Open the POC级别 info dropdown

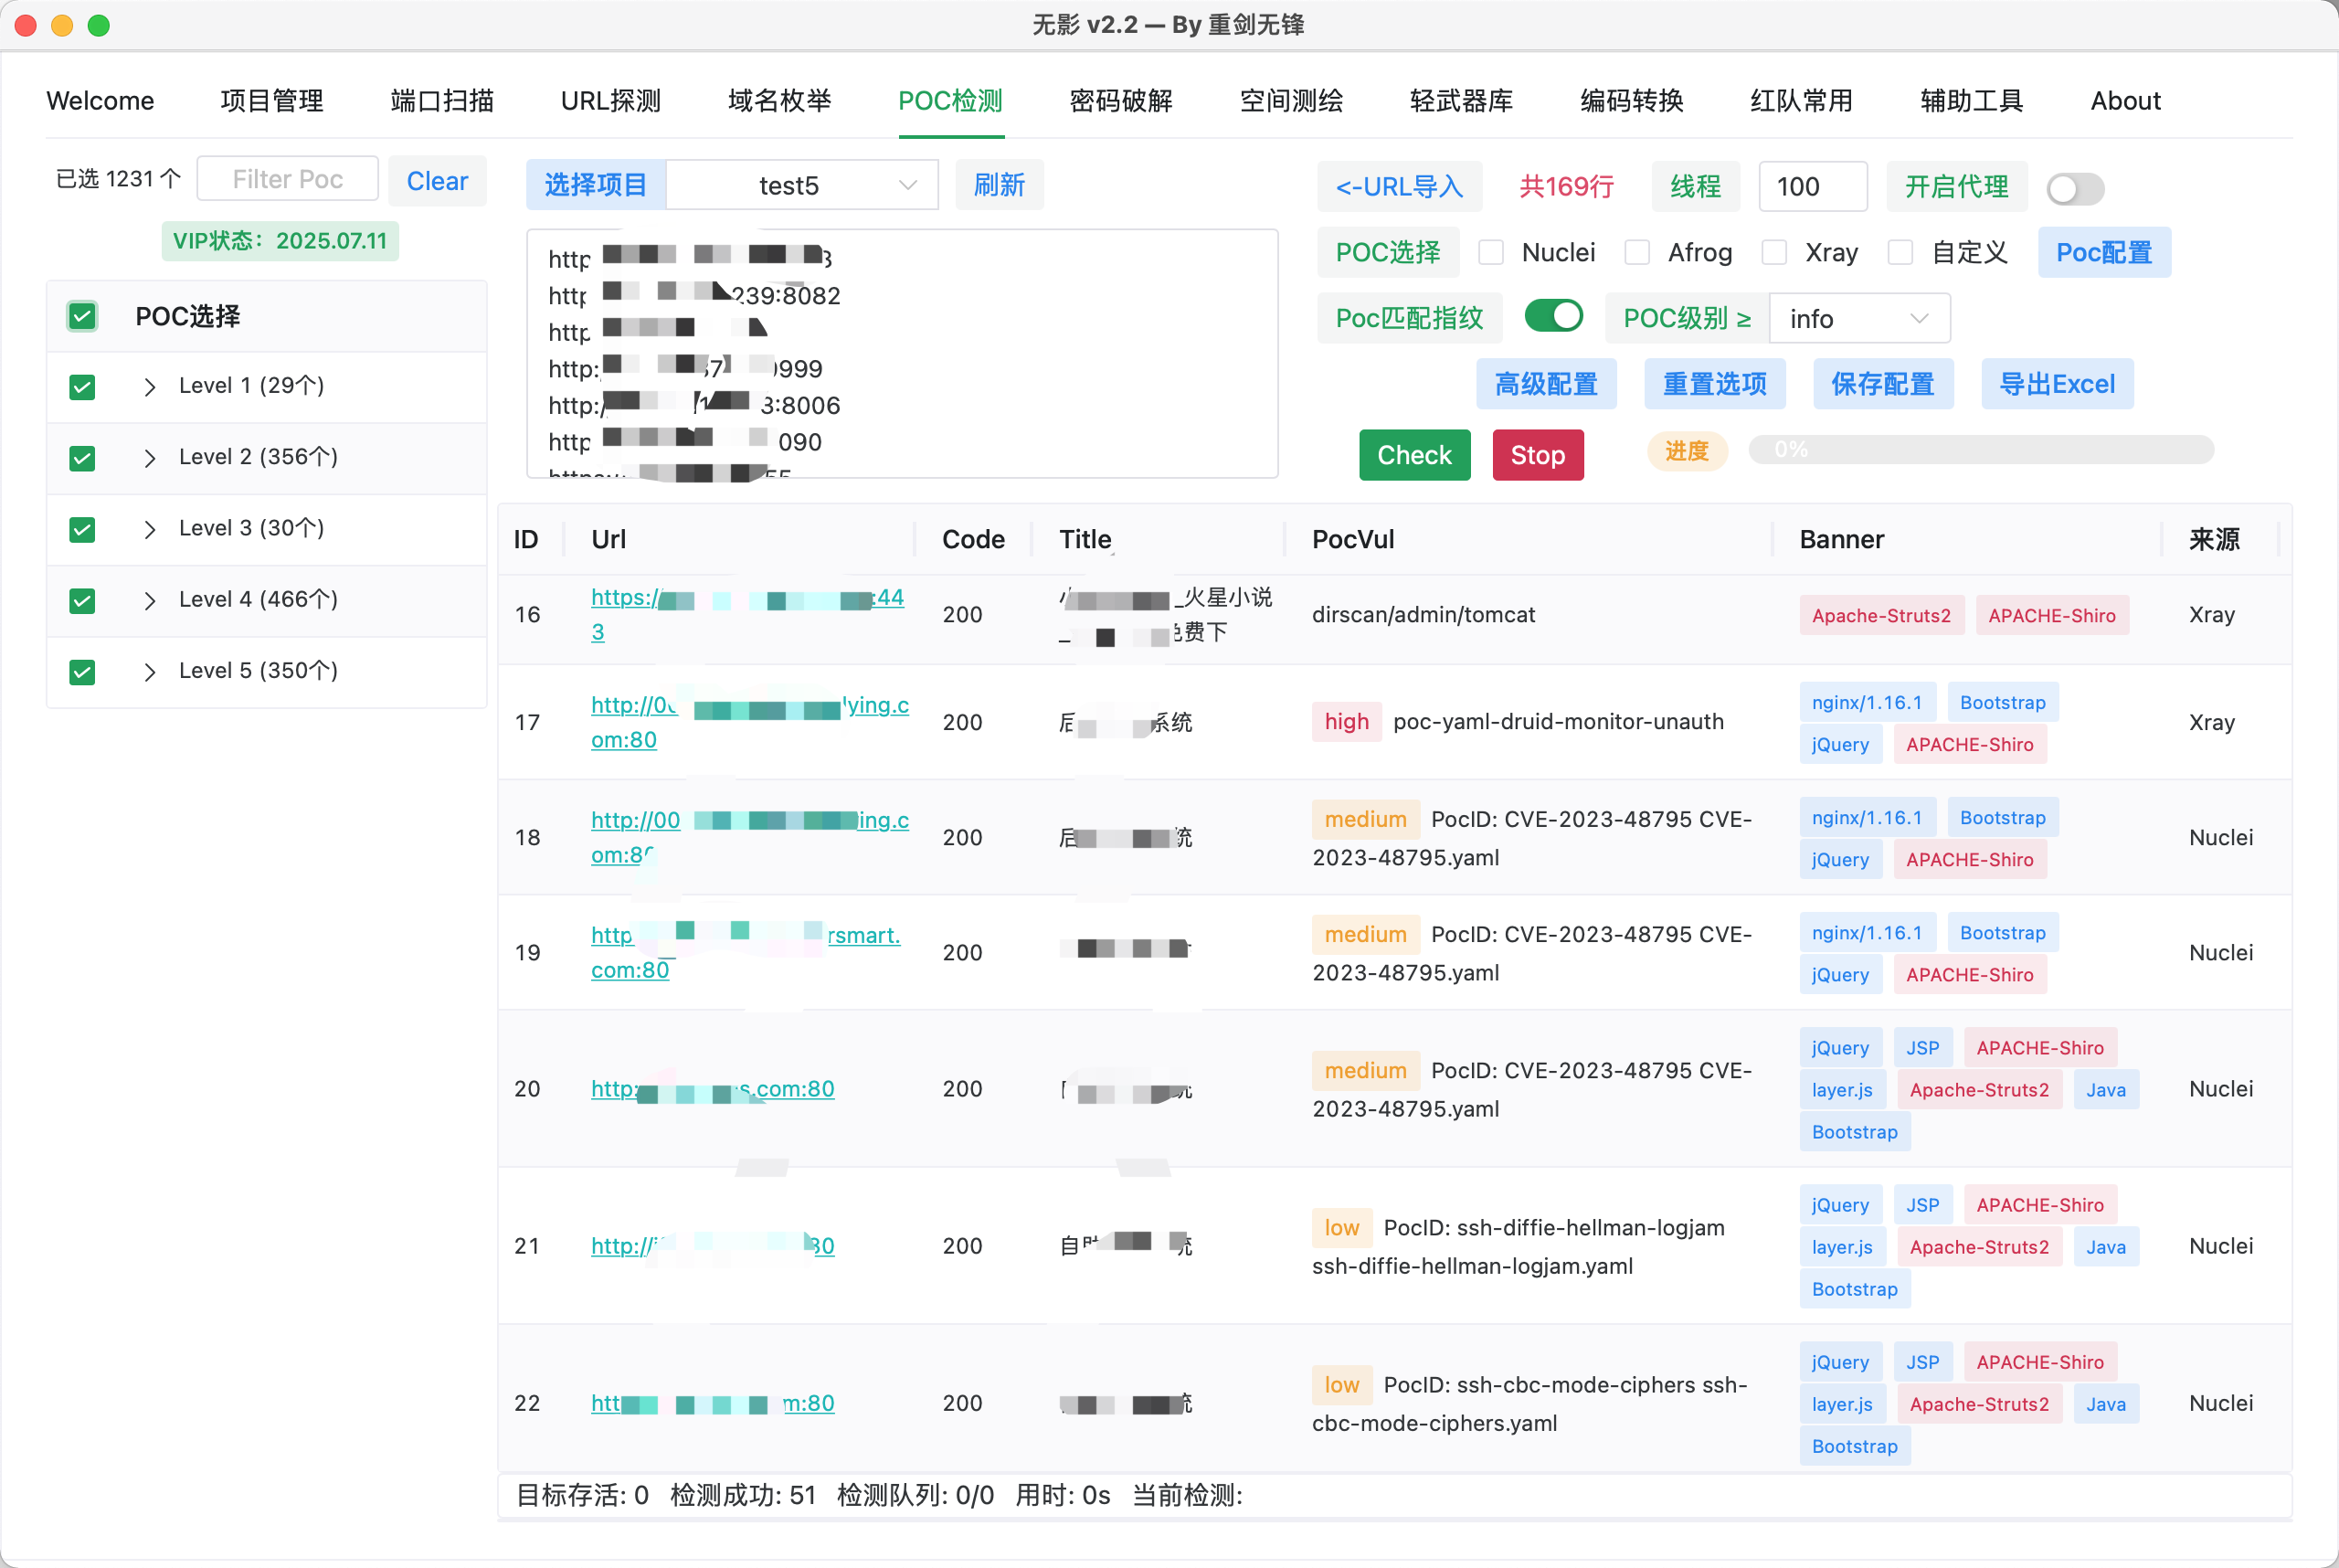tap(1859, 319)
